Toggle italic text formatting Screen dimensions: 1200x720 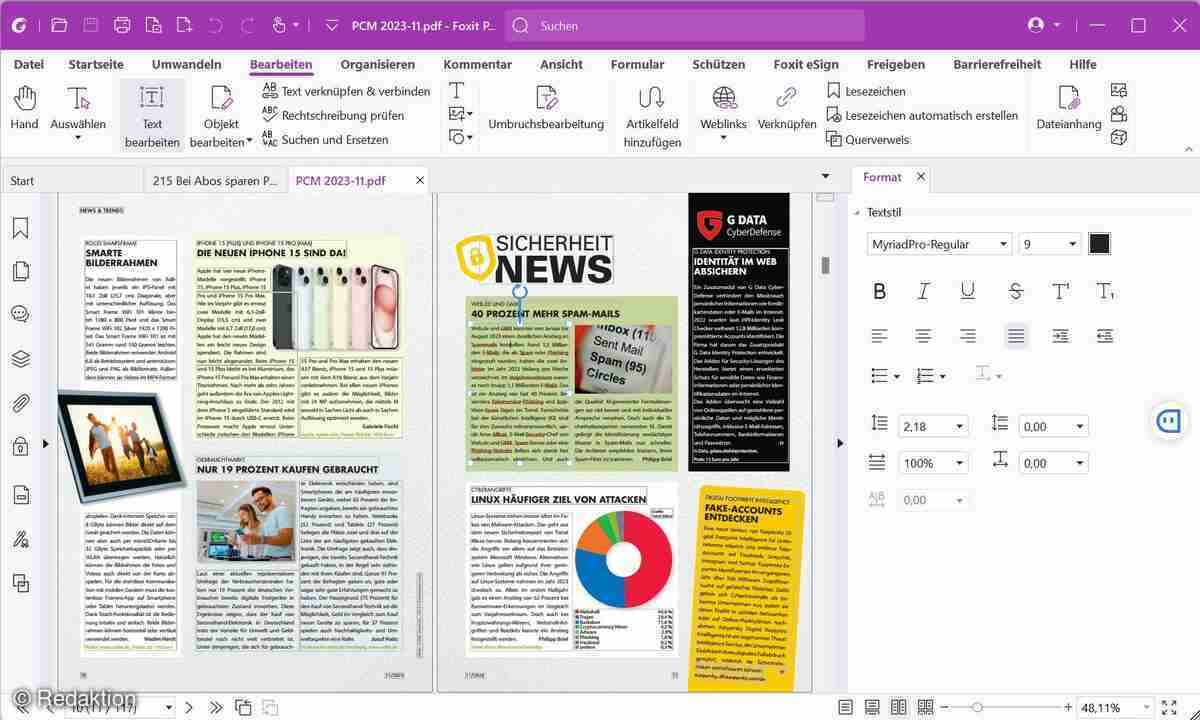(x=923, y=291)
